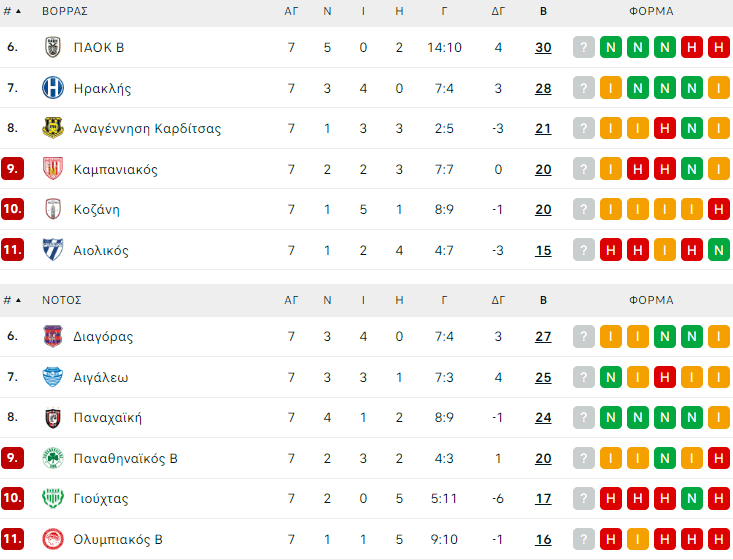Click the Καμπανιακός team badge
733x560 pixels.
pyautogui.click(x=53, y=169)
